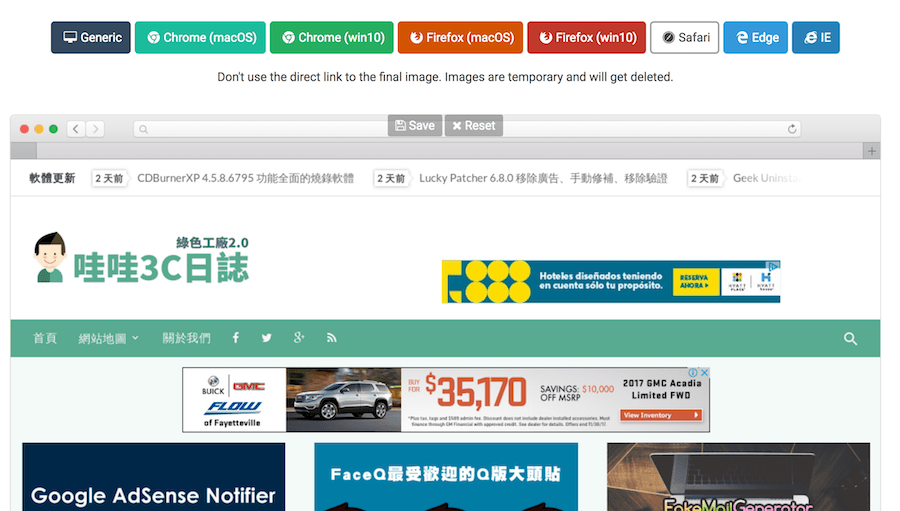Open the Hyatt hotels banner ad
The width and height of the screenshot is (900, 511).
pos(611,281)
